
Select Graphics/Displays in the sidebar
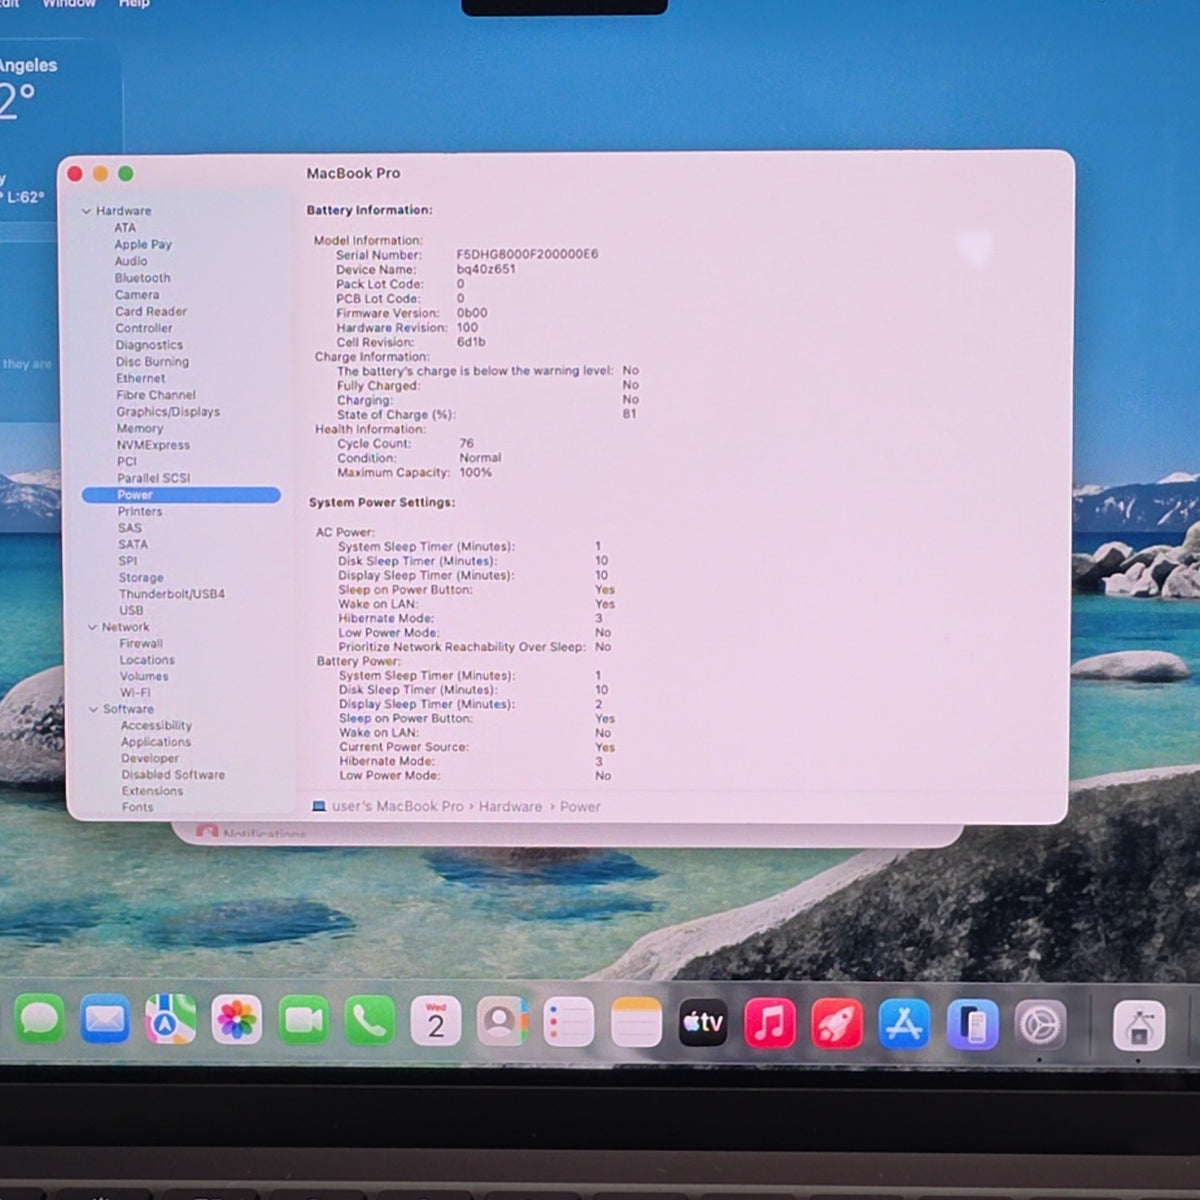pos(168,412)
